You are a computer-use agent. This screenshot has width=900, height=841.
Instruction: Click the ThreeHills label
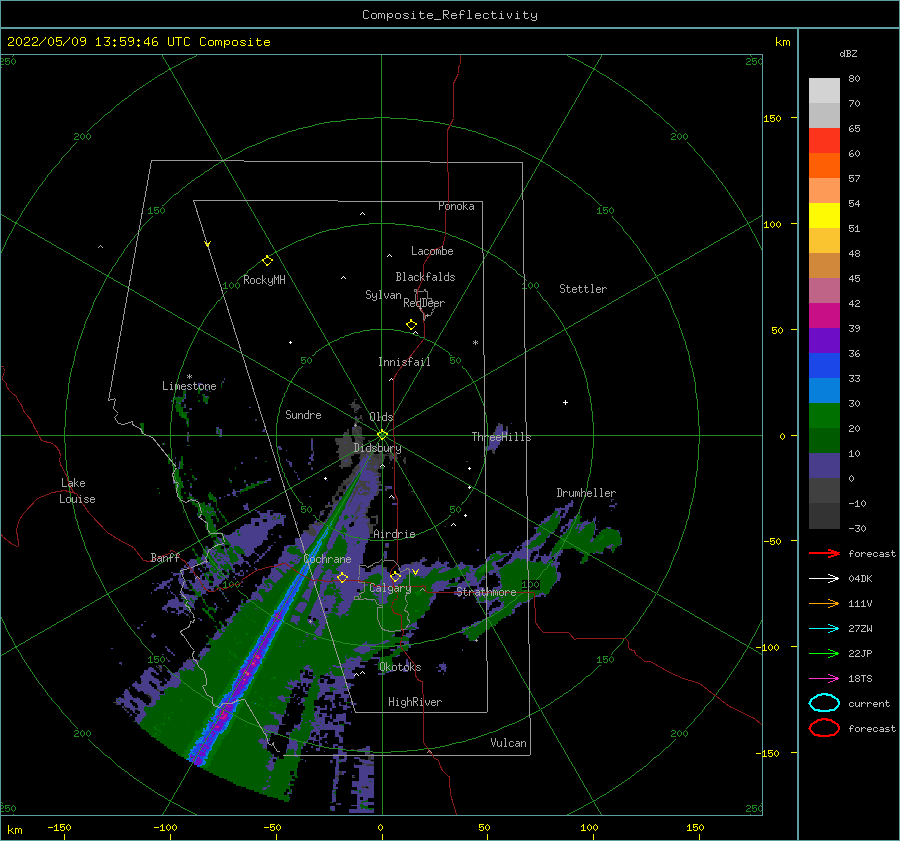click(x=501, y=437)
